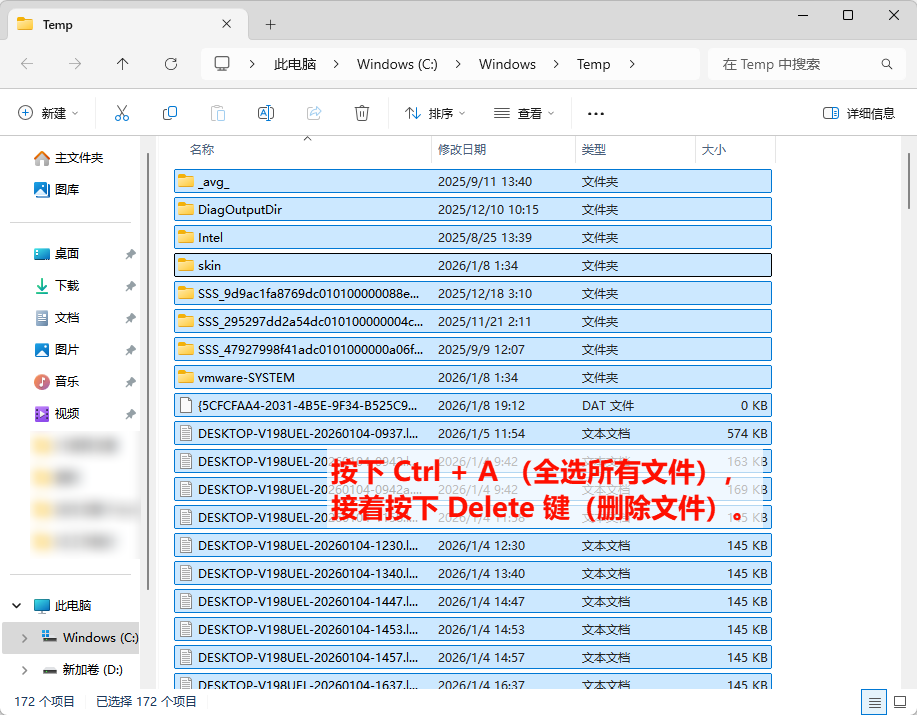
Task: Click the Copy icon in toolbar
Action: tap(170, 113)
